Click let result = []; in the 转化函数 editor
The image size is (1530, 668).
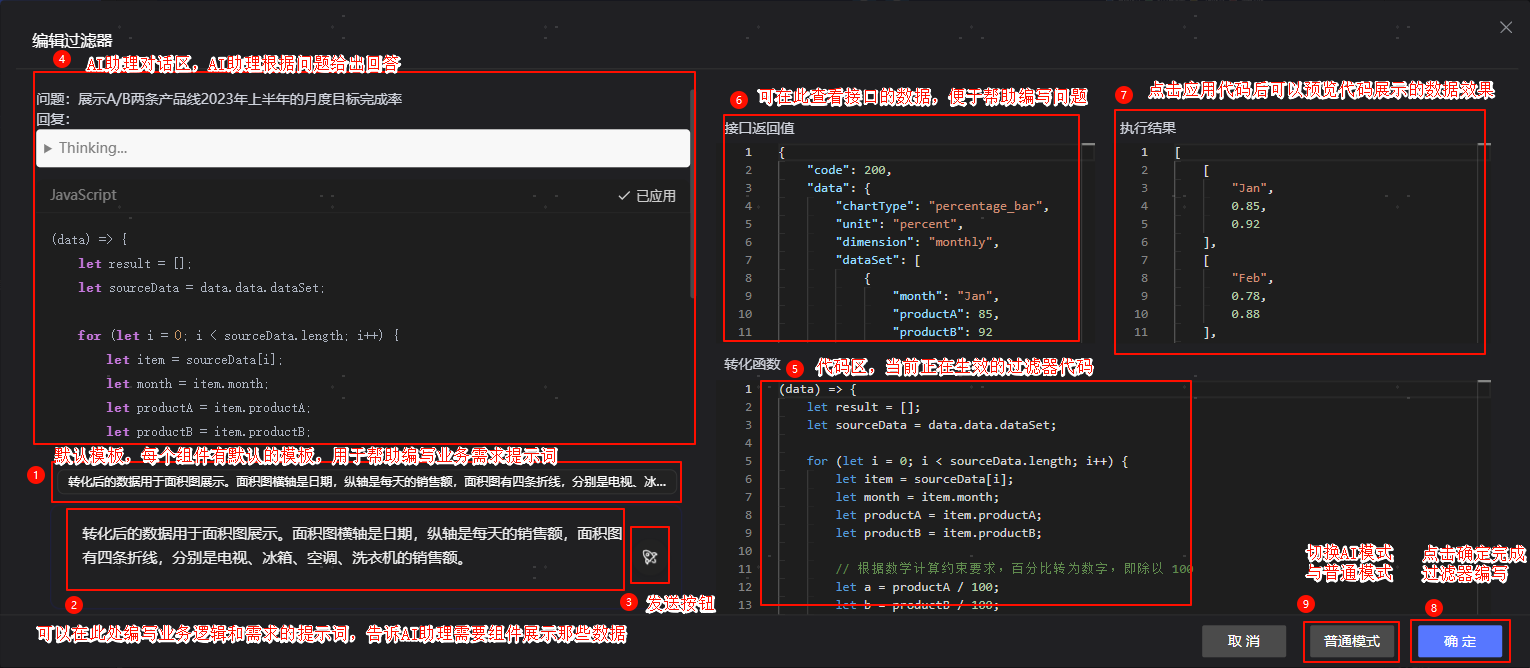tap(863, 407)
